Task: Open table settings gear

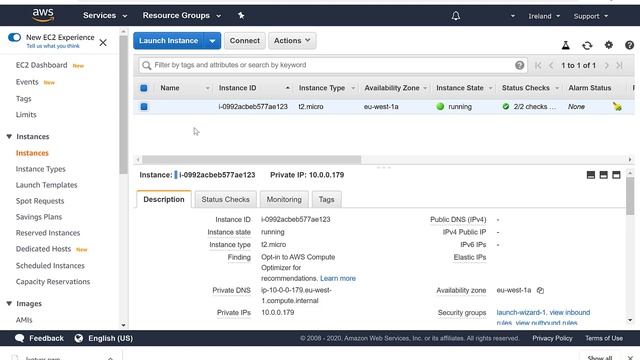Action: pyautogui.click(x=609, y=45)
